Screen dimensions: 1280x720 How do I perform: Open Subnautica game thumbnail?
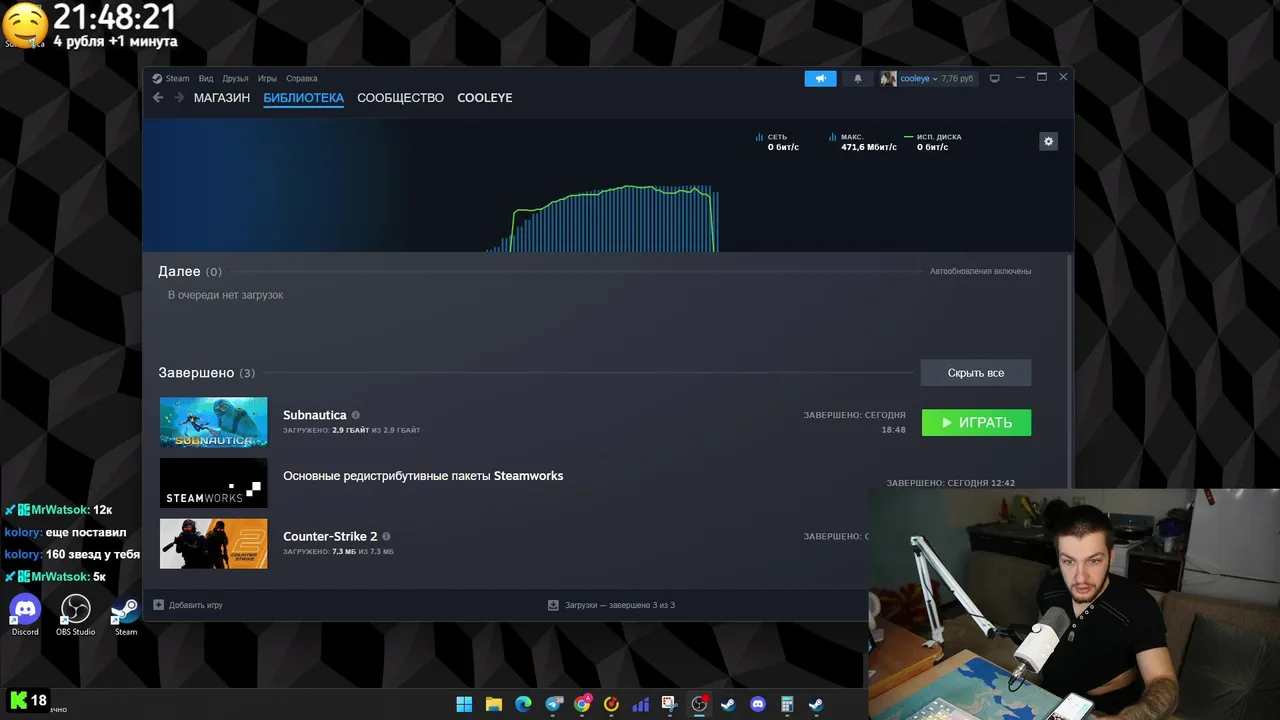214,422
